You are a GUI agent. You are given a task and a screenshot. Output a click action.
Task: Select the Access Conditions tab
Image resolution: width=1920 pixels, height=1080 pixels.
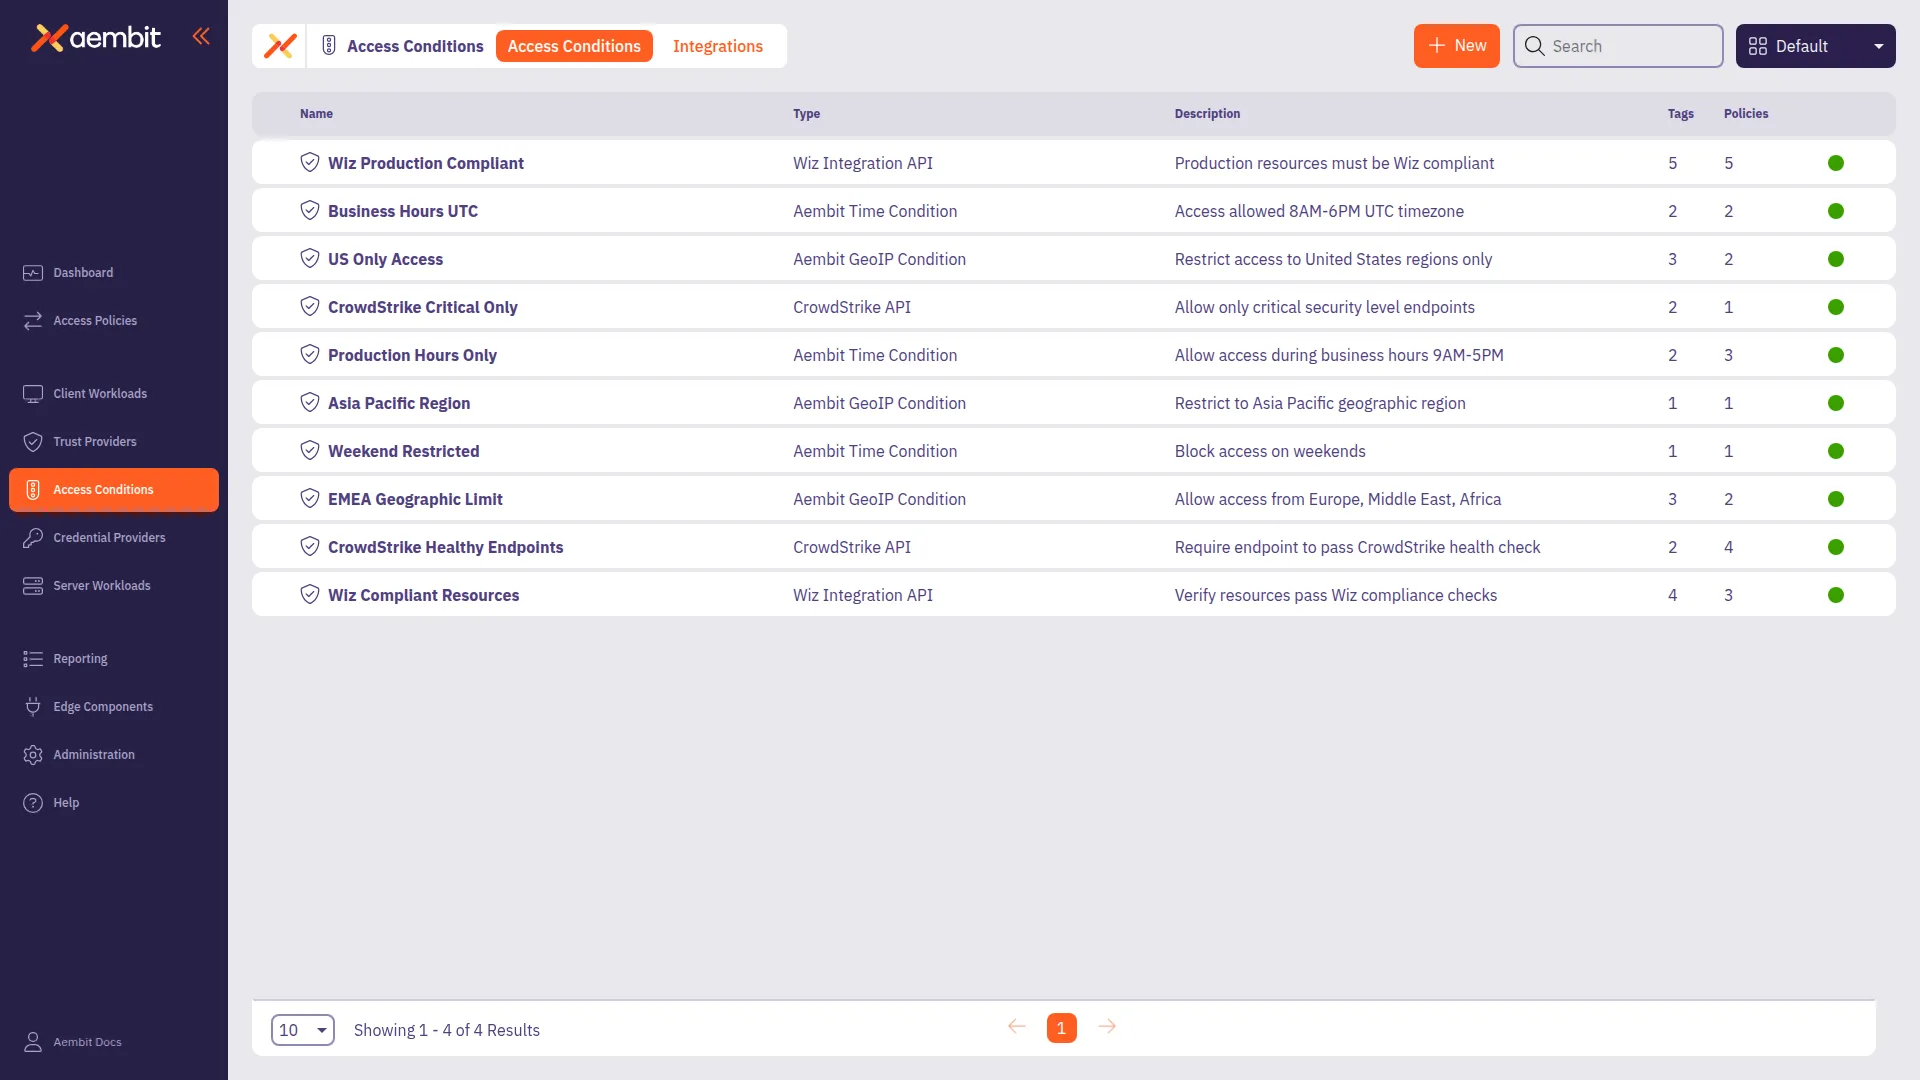[574, 46]
